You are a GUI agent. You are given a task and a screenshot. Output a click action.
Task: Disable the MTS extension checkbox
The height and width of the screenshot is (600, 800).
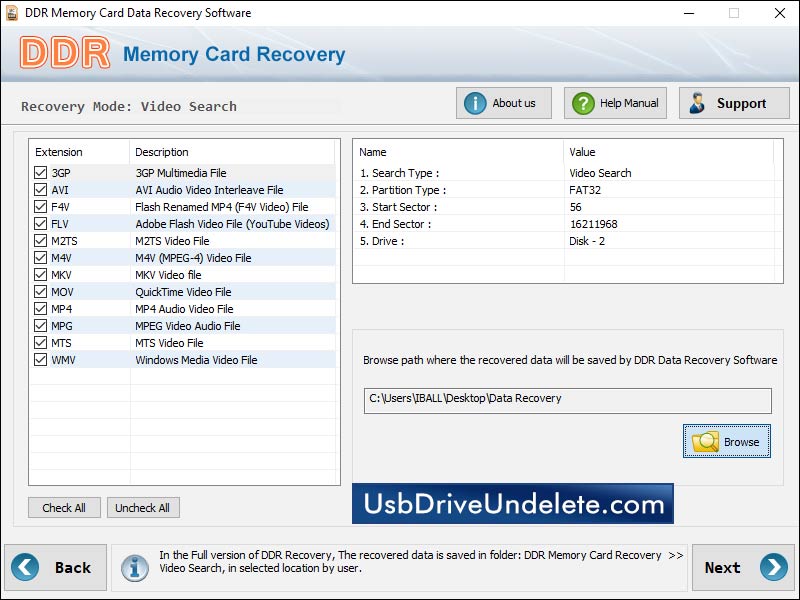pyautogui.click(x=40, y=342)
